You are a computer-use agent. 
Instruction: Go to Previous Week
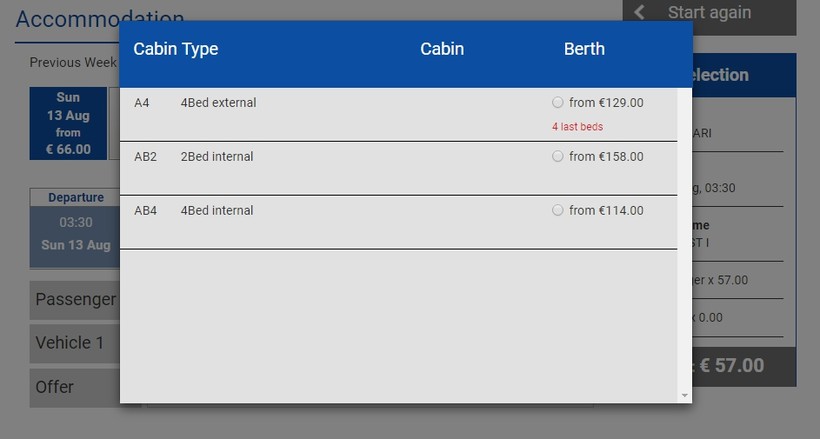[73, 62]
